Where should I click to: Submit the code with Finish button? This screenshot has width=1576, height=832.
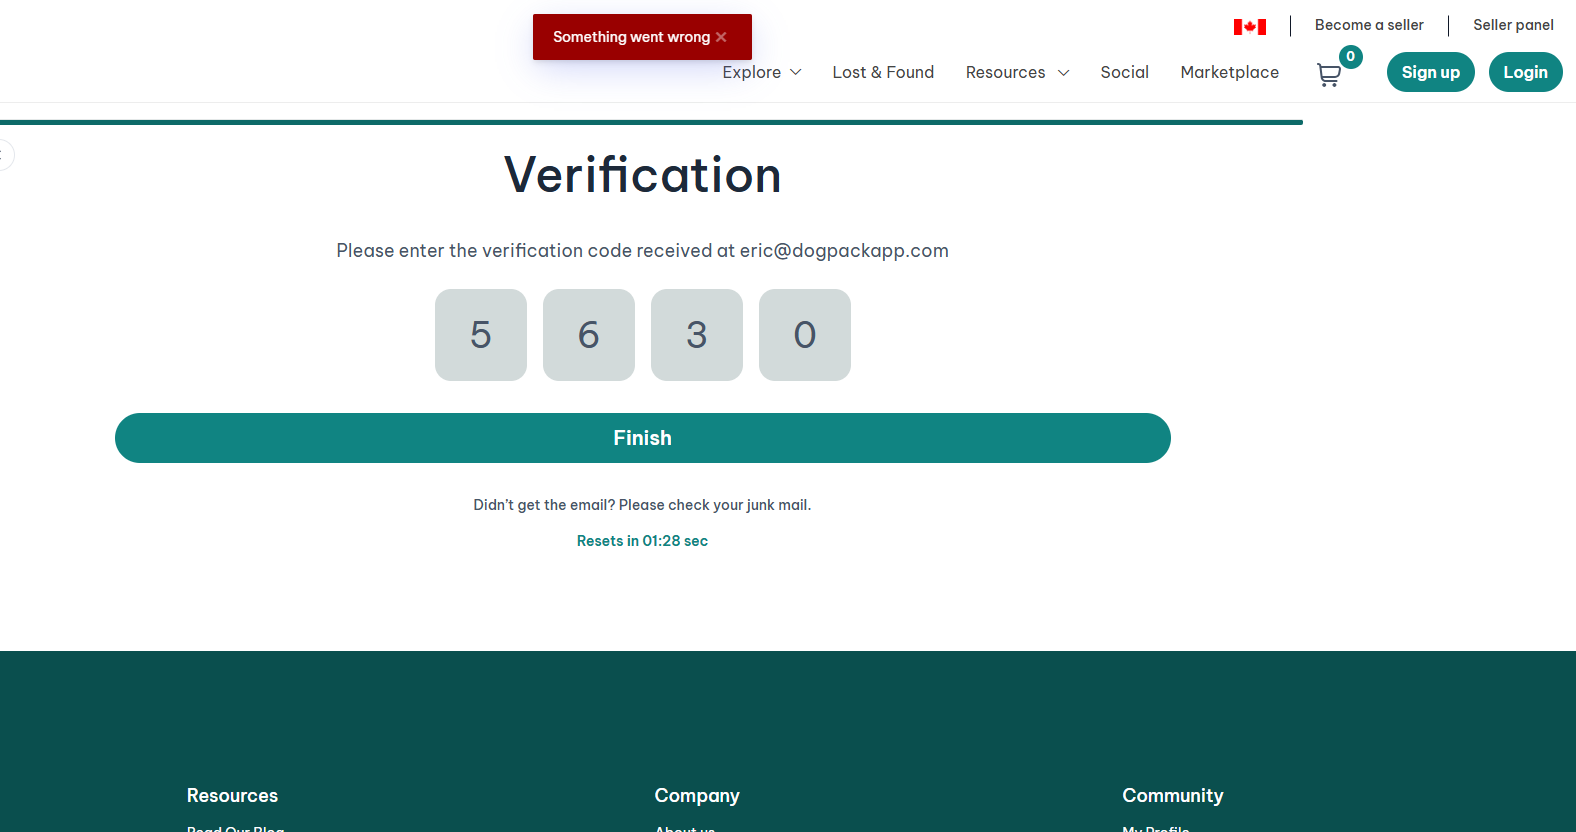coord(642,438)
